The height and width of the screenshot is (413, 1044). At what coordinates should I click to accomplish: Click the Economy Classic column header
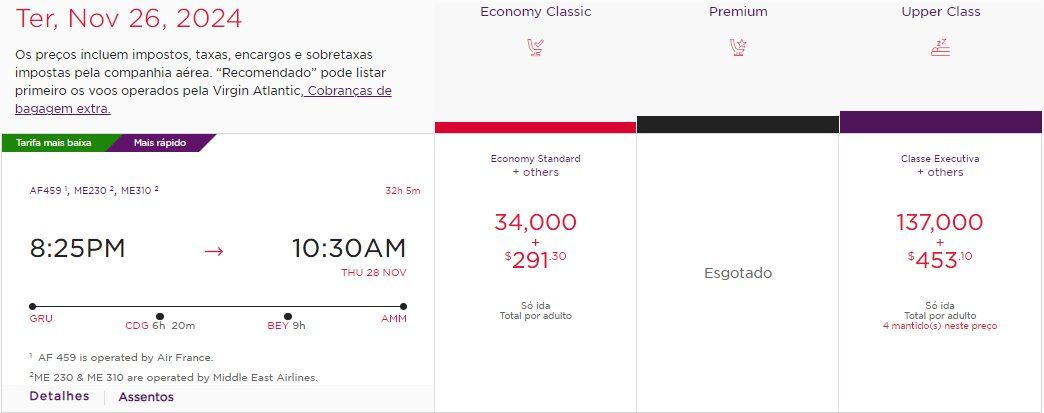click(x=535, y=12)
